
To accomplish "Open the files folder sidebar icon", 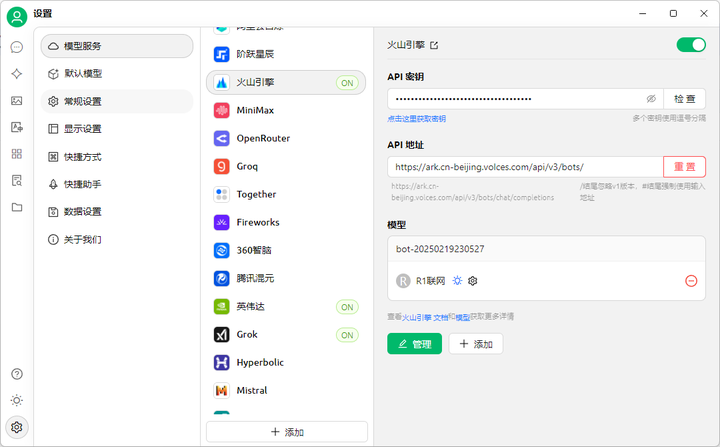I will click(17, 207).
